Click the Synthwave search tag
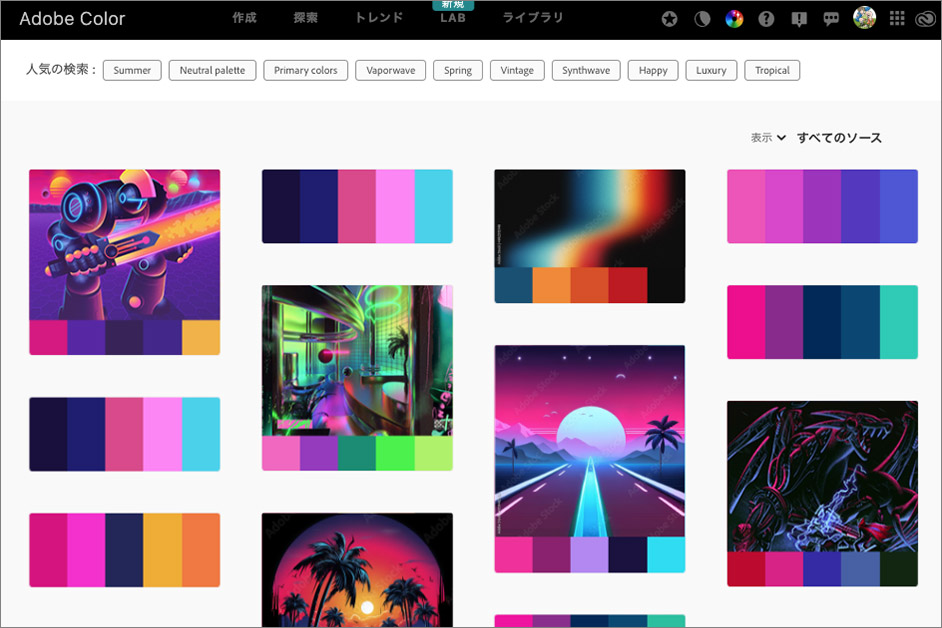This screenshot has width=942, height=628. pos(586,70)
